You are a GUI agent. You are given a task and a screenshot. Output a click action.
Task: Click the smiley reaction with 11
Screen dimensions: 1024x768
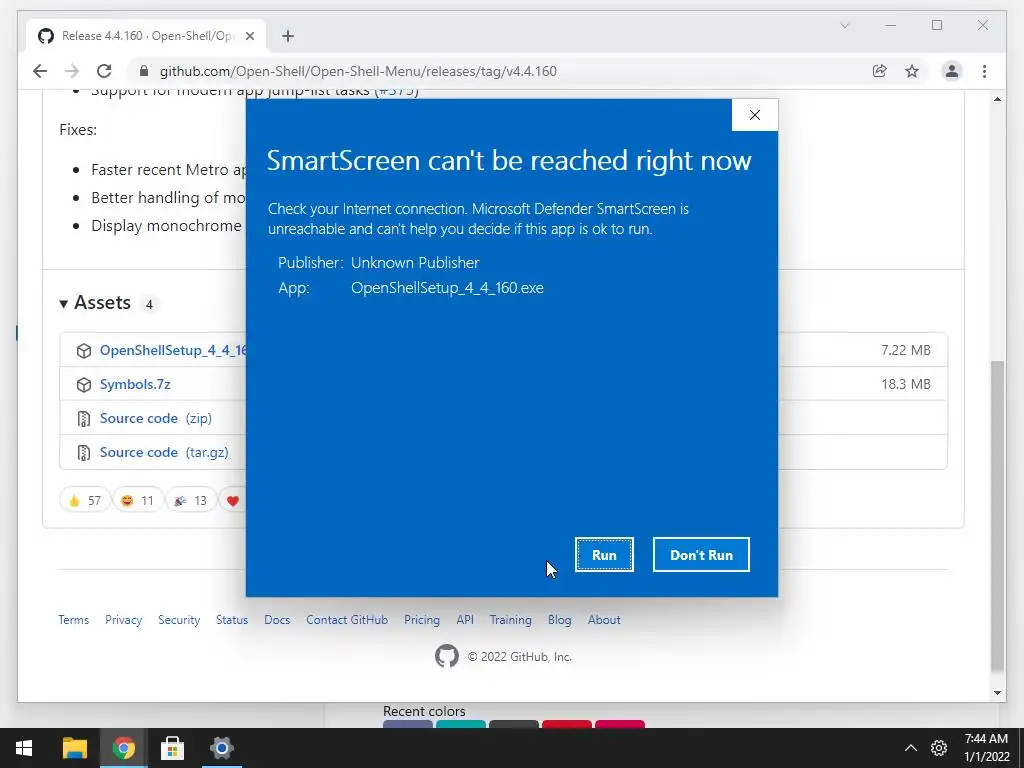(137, 500)
